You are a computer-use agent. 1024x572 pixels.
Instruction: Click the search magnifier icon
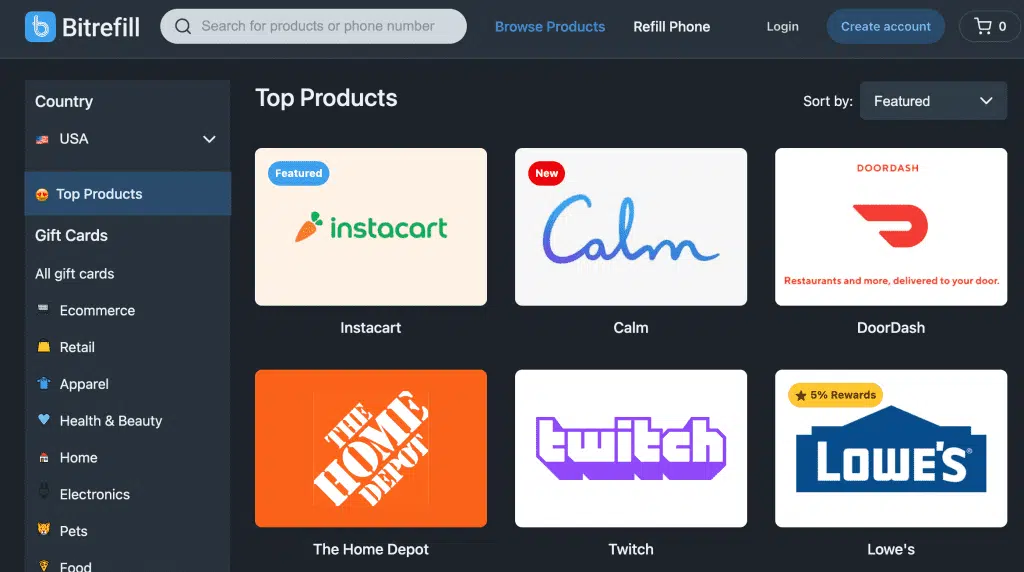(183, 26)
